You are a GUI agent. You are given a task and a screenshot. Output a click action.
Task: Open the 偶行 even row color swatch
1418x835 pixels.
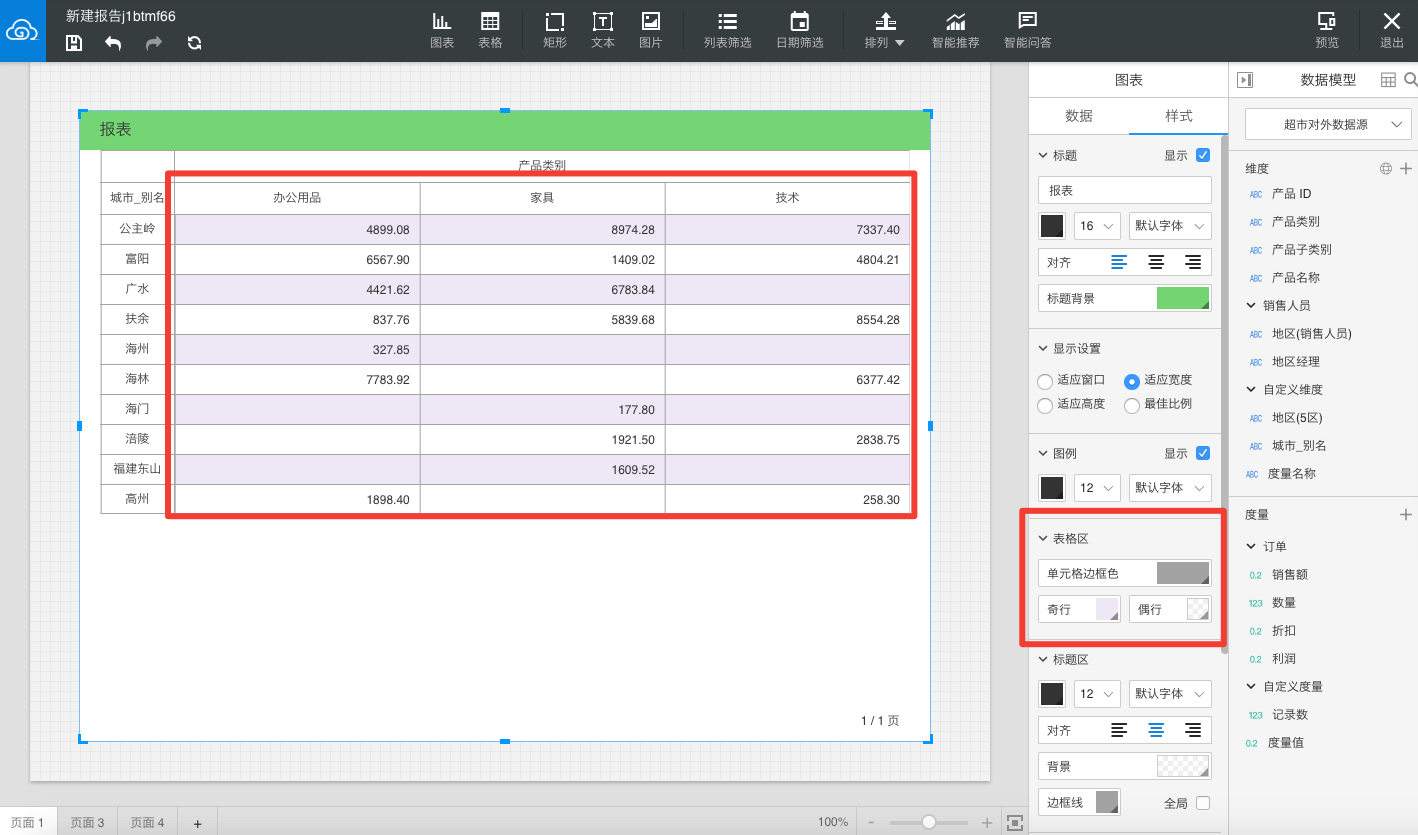point(1197,609)
